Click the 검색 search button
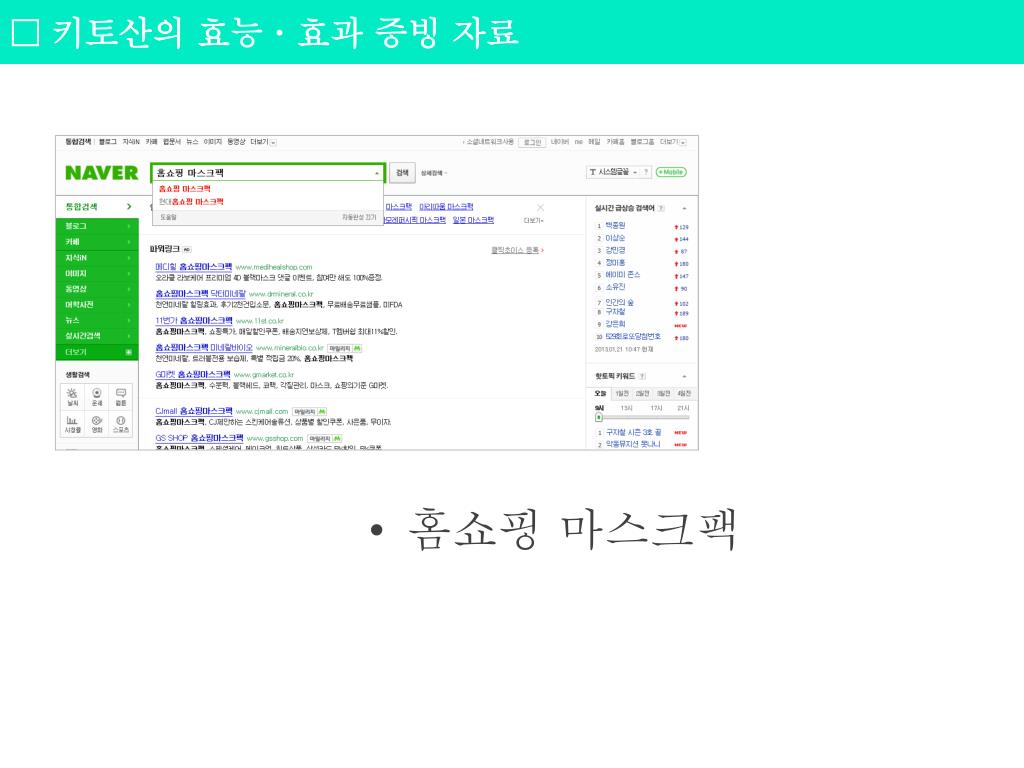The image size is (1024, 768). pos(402,173)
